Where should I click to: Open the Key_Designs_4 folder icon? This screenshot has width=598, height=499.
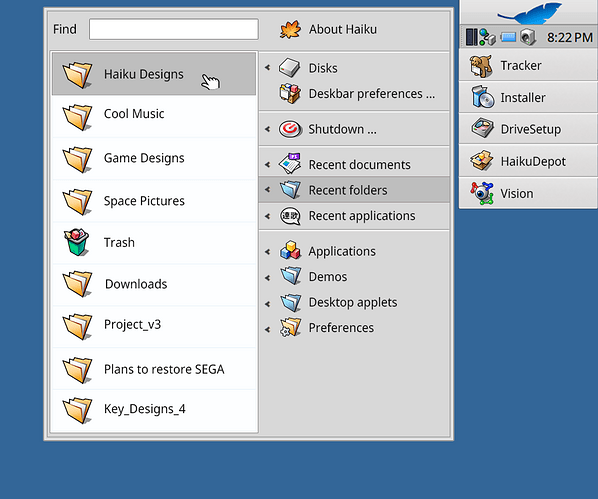click(77, 410)
